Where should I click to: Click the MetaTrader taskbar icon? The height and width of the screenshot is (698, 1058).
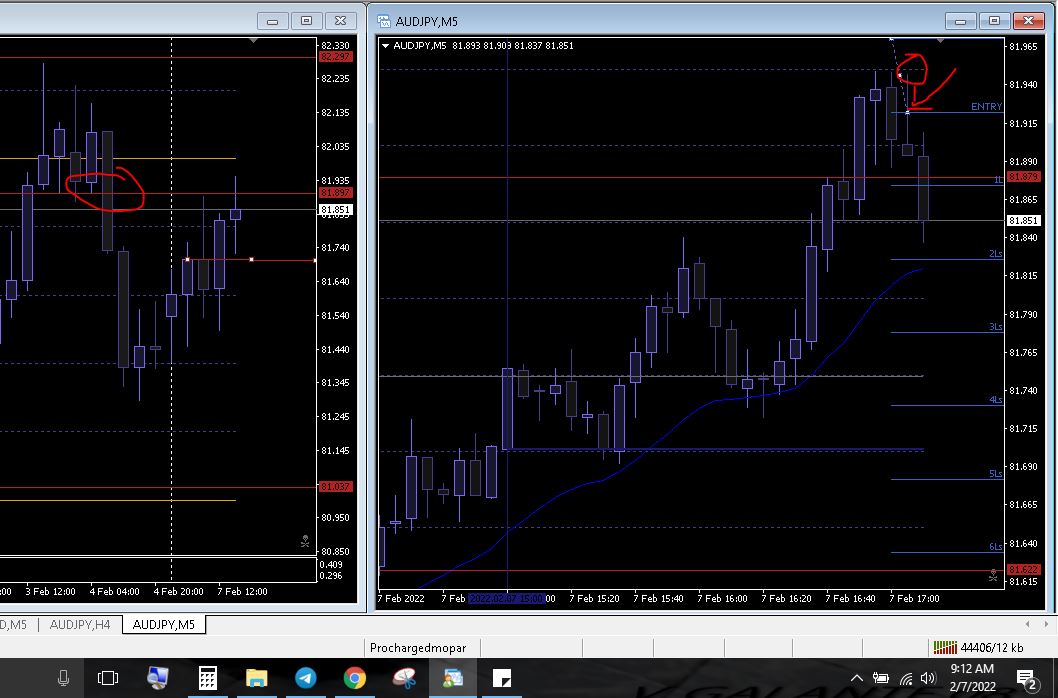point(453,678)
